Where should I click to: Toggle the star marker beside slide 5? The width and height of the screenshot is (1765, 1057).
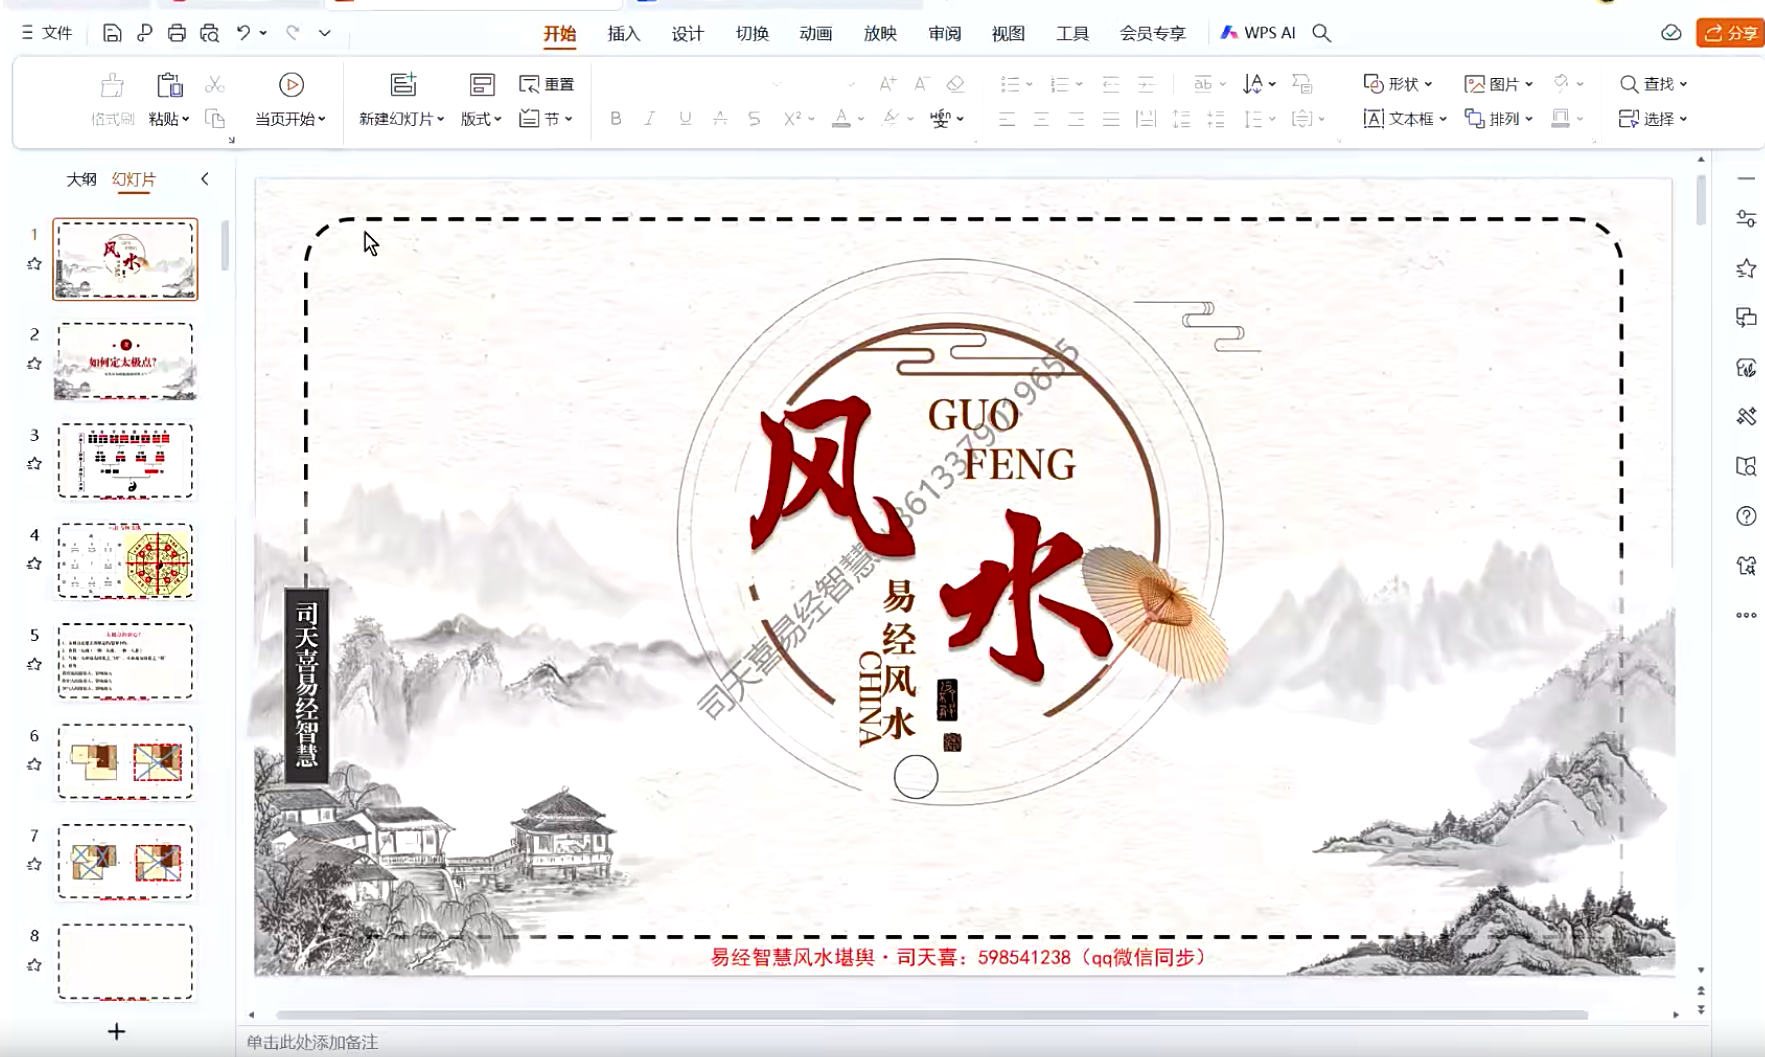[x=34, y=664]
